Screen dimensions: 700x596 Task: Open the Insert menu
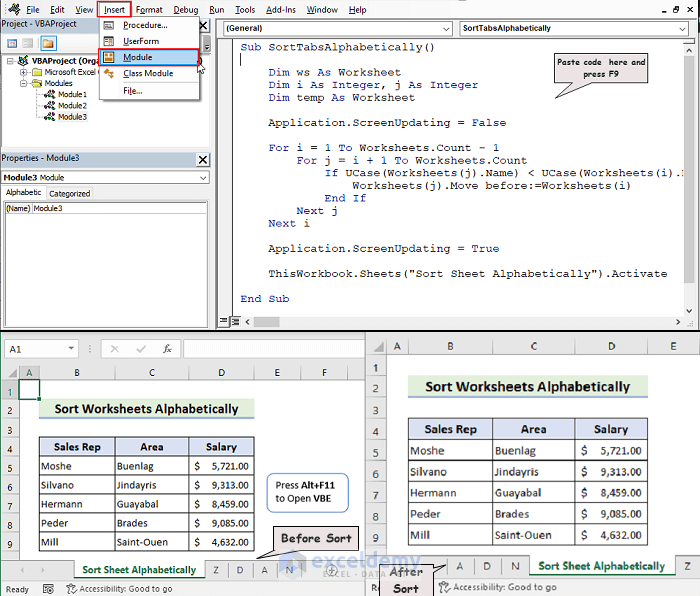point(114,10)
